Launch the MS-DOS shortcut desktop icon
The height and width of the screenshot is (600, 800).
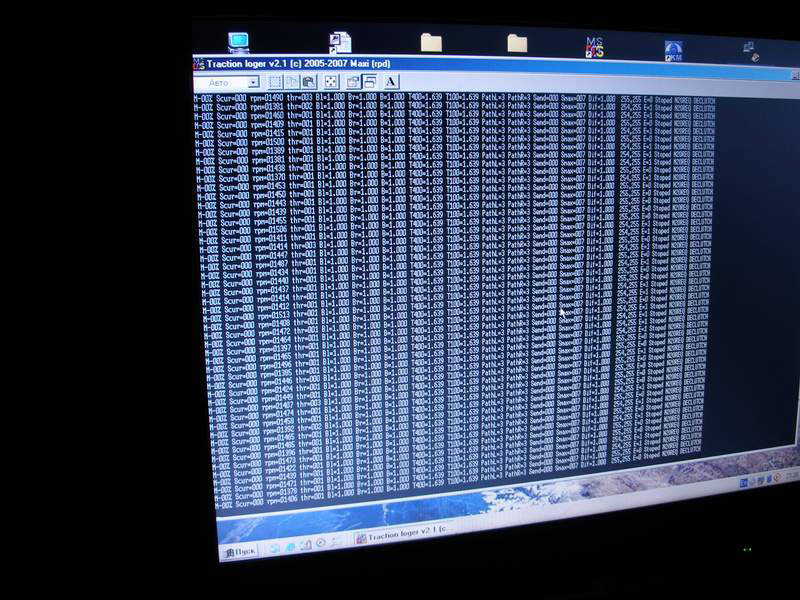pos(596,46)
